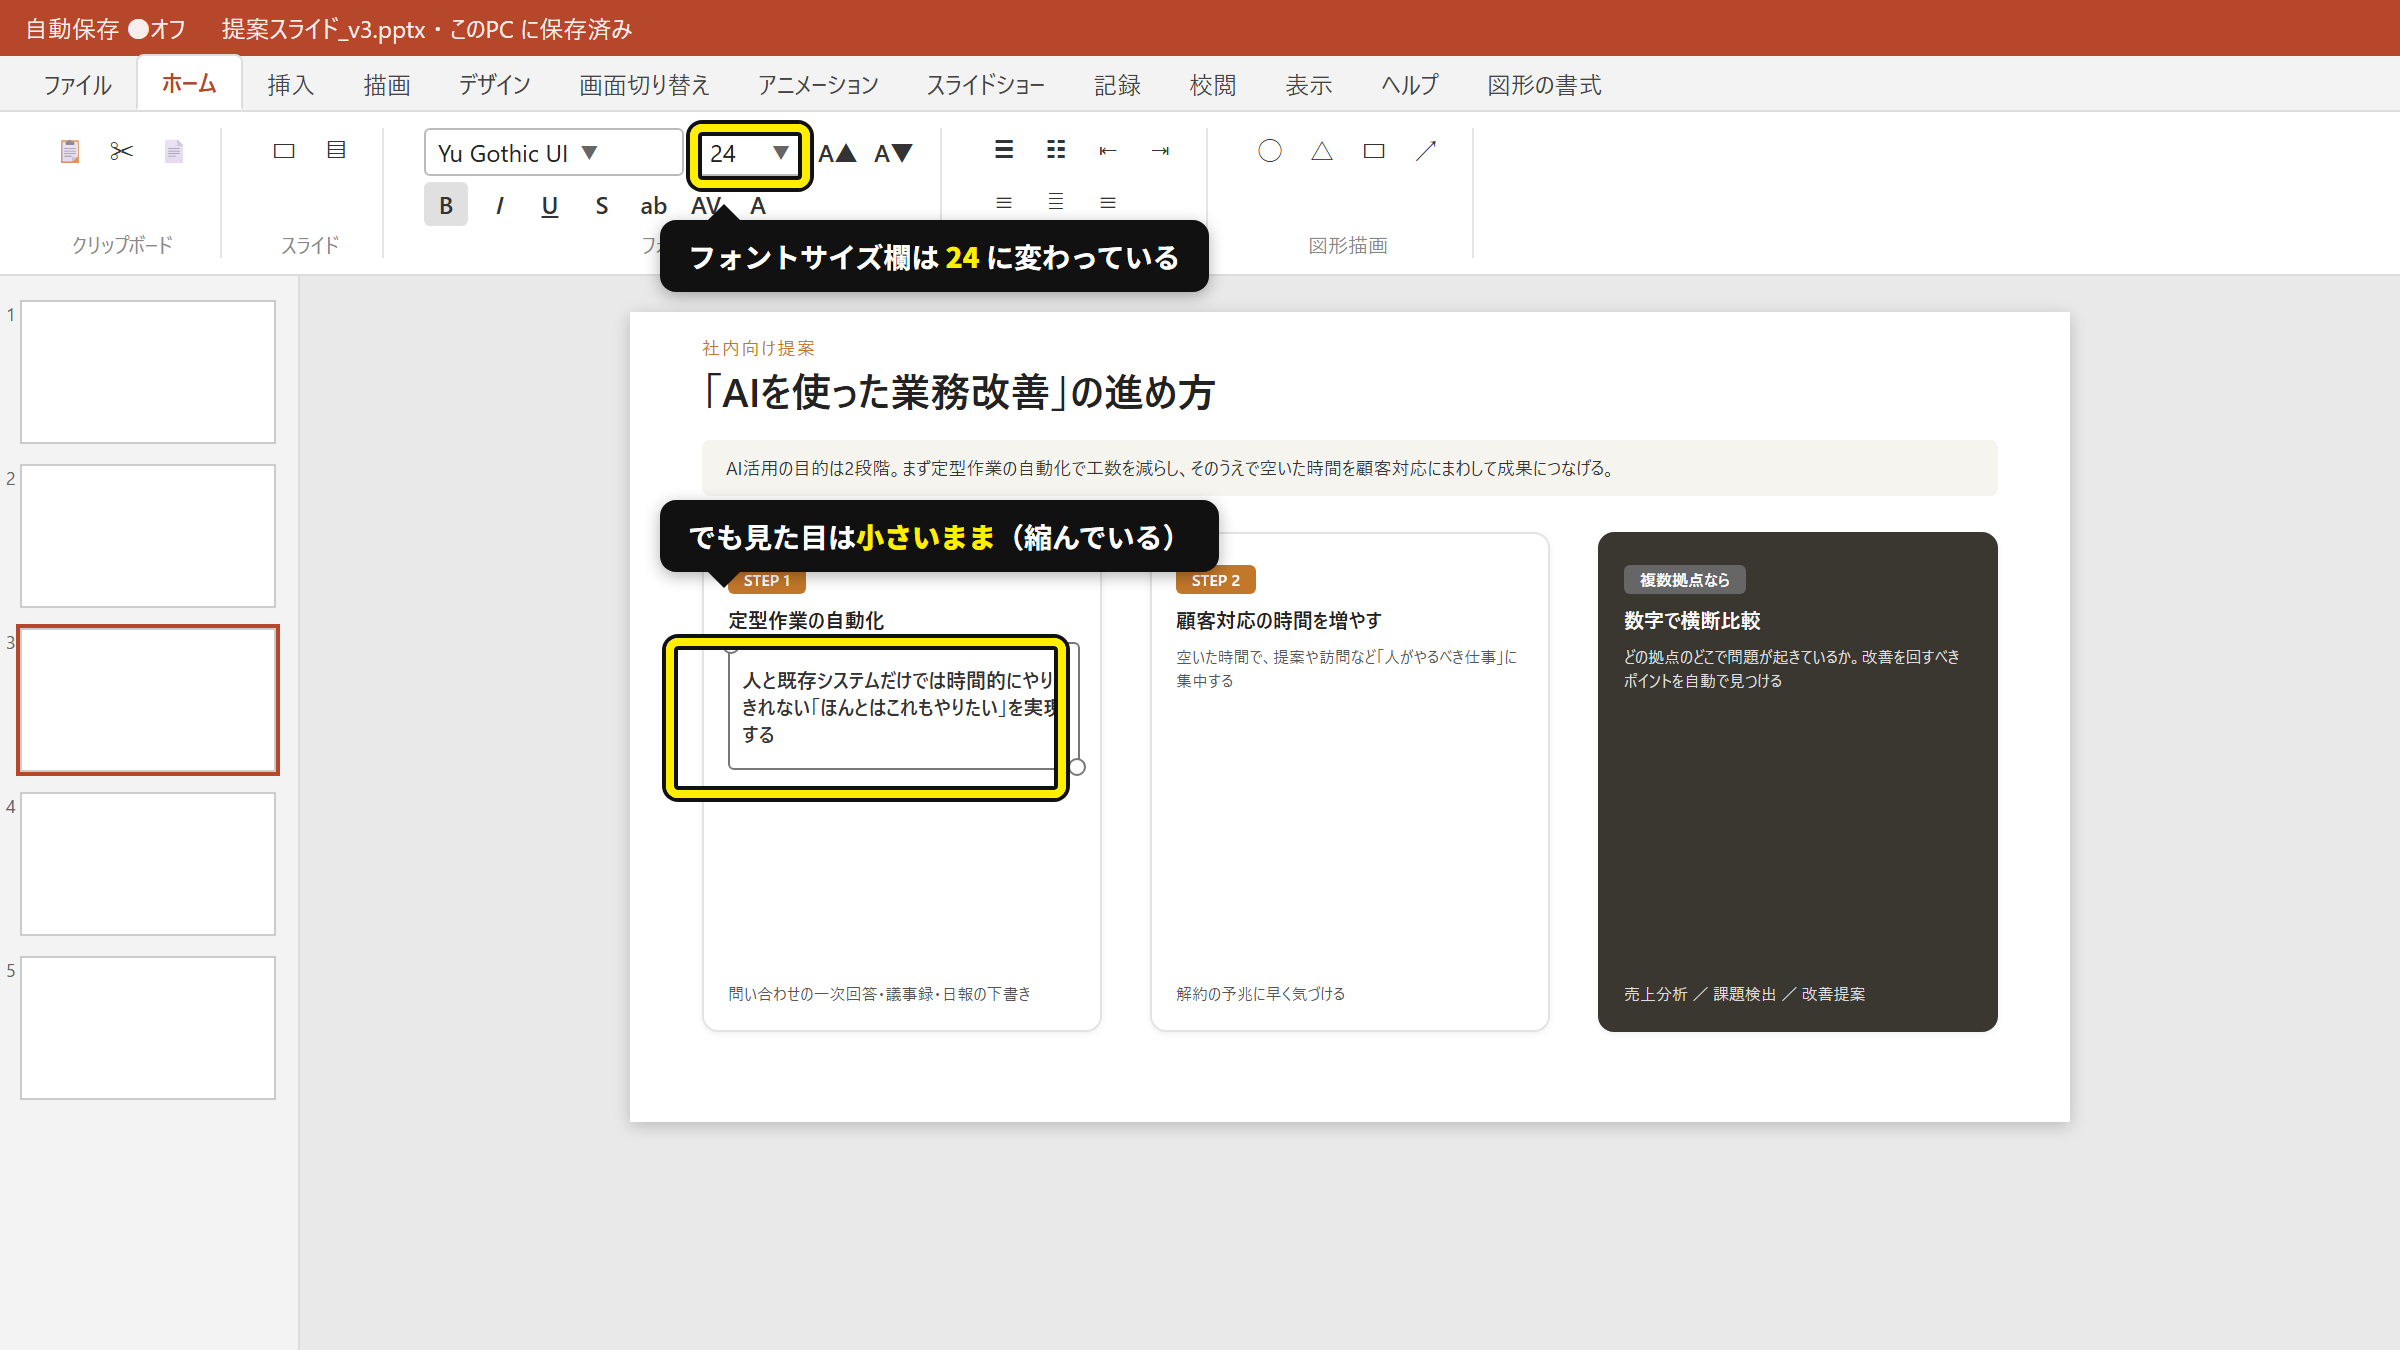The height and width of the screenshot is (1350, 2400).
Task: Select the triangle shape tool
Action: pyautogui.click(x=1322, y=151)
